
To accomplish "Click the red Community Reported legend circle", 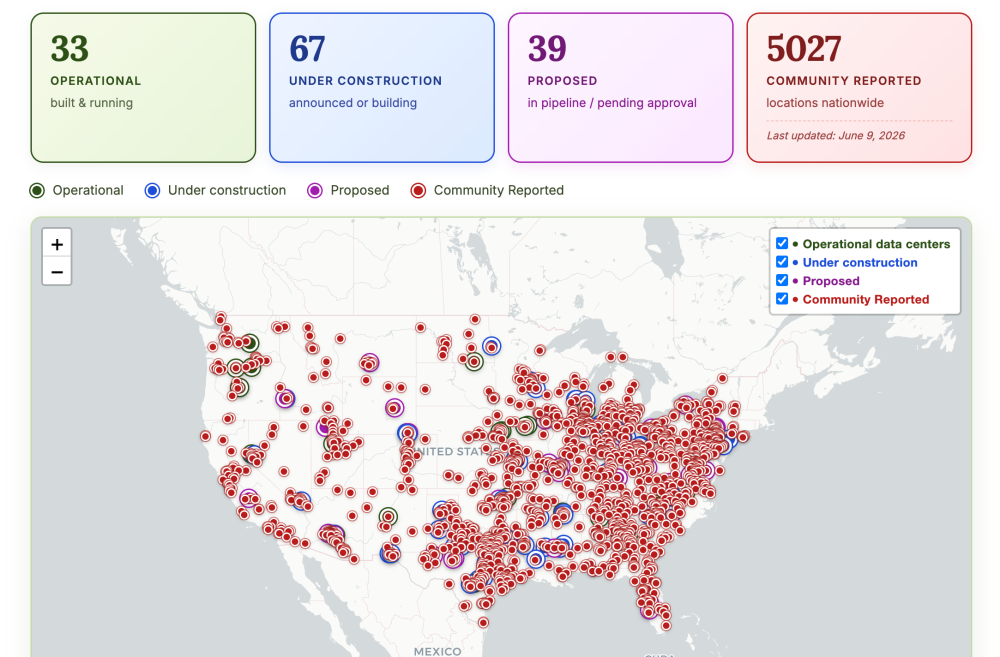I will 418,190.
